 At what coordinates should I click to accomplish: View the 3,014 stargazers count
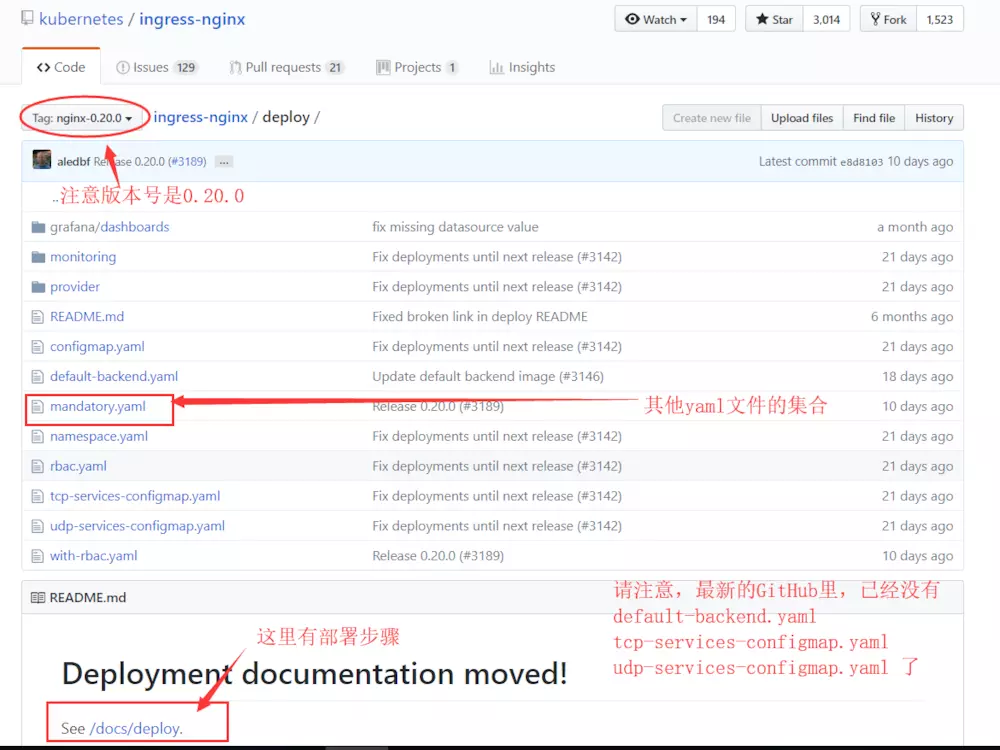click(x=826, y=19)
